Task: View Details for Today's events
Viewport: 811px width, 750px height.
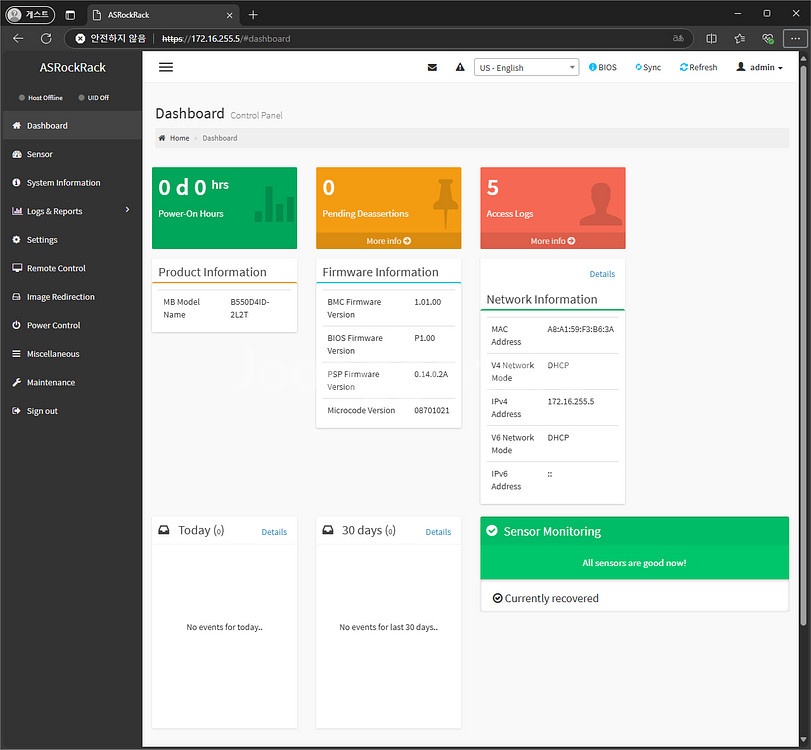Action: [x=274, y=532]
